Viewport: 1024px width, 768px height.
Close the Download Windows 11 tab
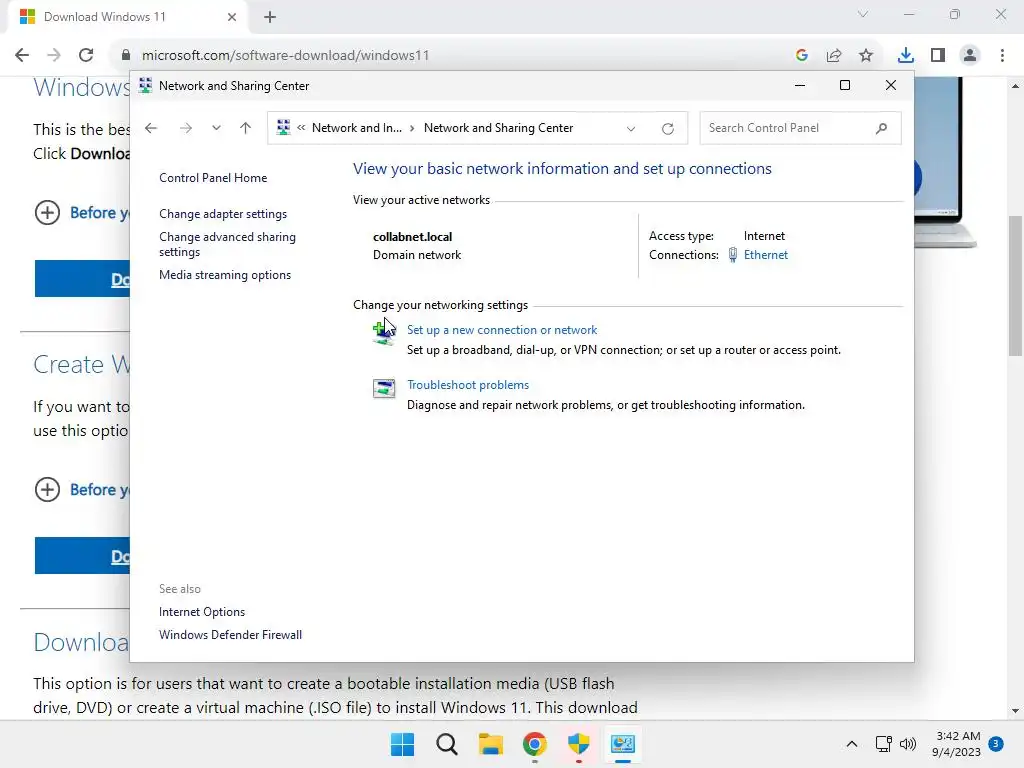(x=232, y=17)
